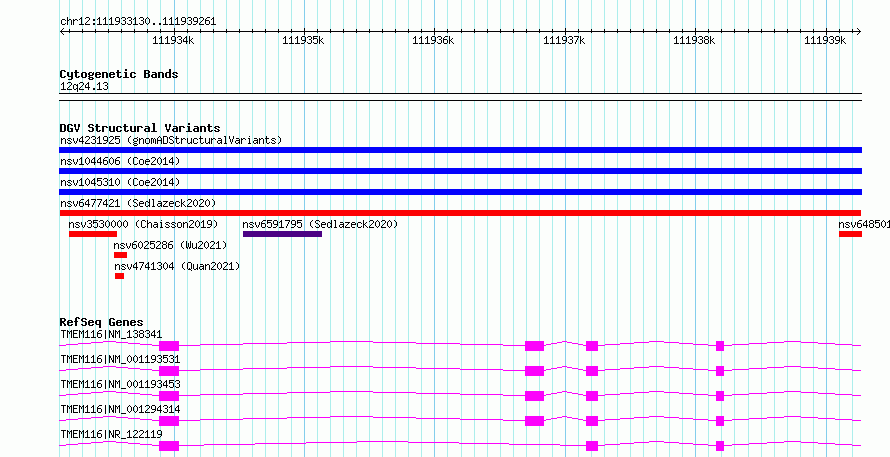Click the nsv4741304 (Quan2021) label
890x457 pixels.
tap(177, 266)
